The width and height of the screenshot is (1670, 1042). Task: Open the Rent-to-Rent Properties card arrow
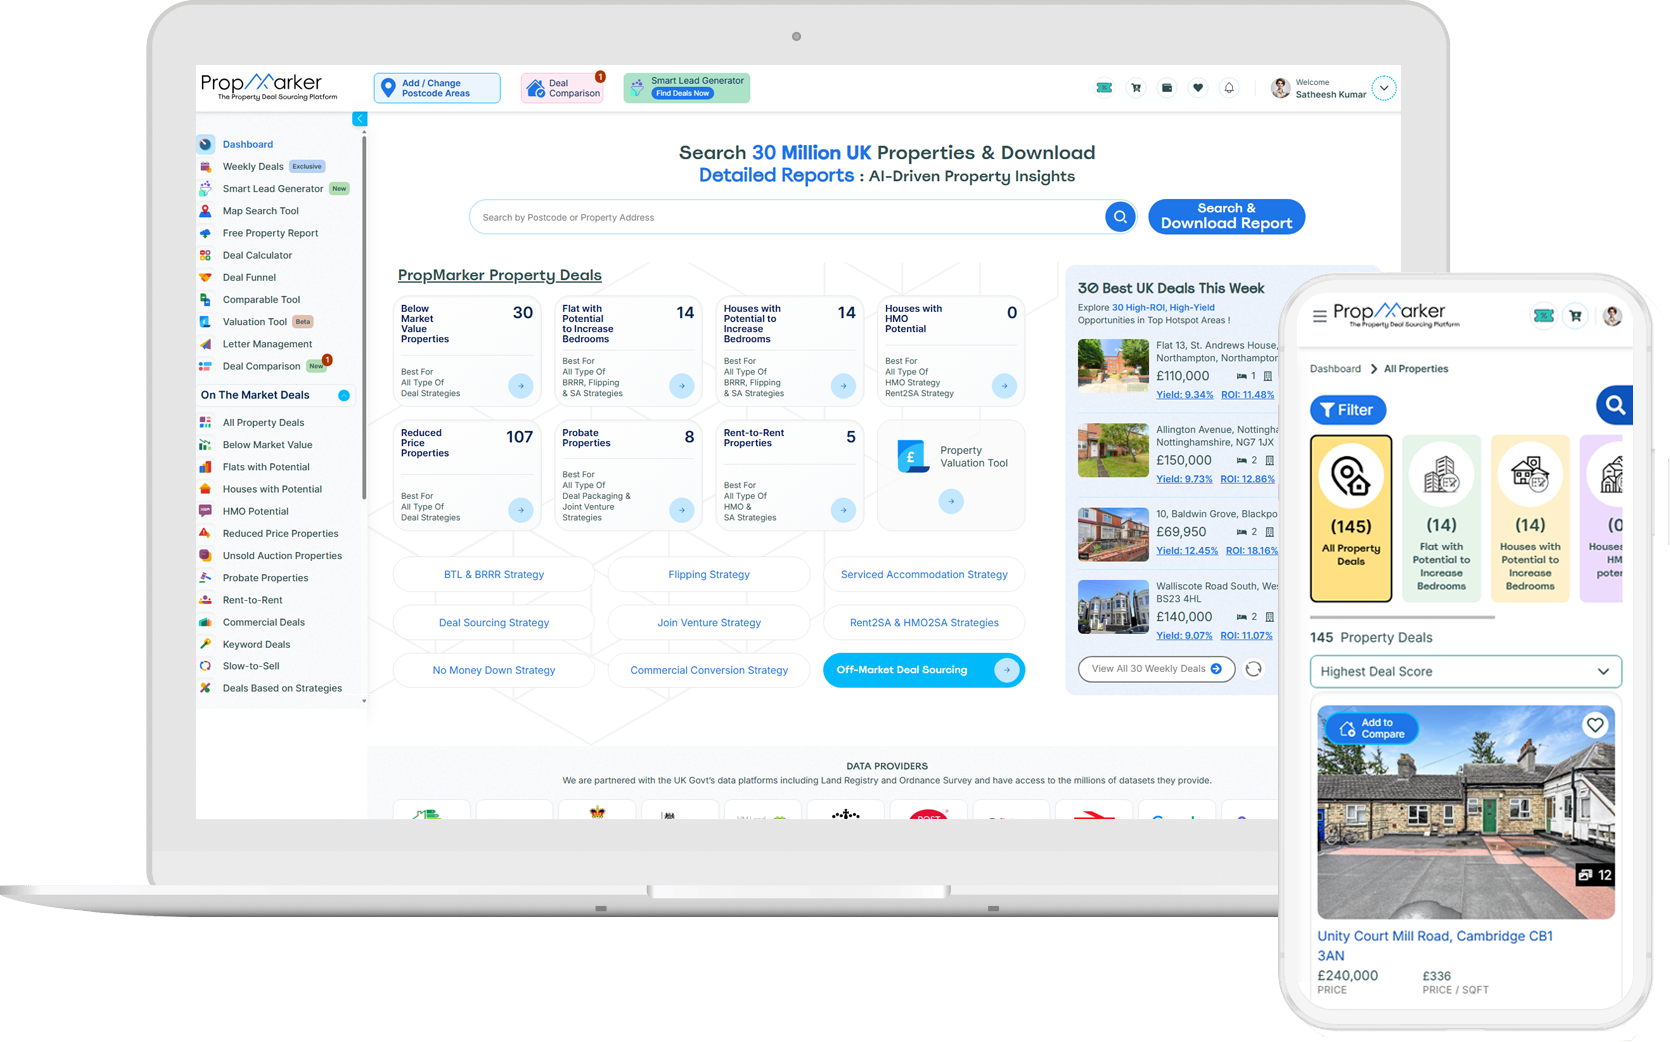(843, 510)
